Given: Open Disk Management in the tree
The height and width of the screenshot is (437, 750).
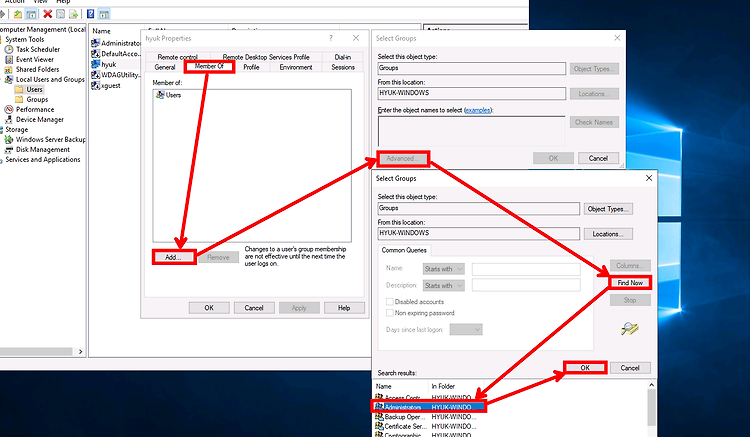Looking at the screenshot, I should click(37, 150).
